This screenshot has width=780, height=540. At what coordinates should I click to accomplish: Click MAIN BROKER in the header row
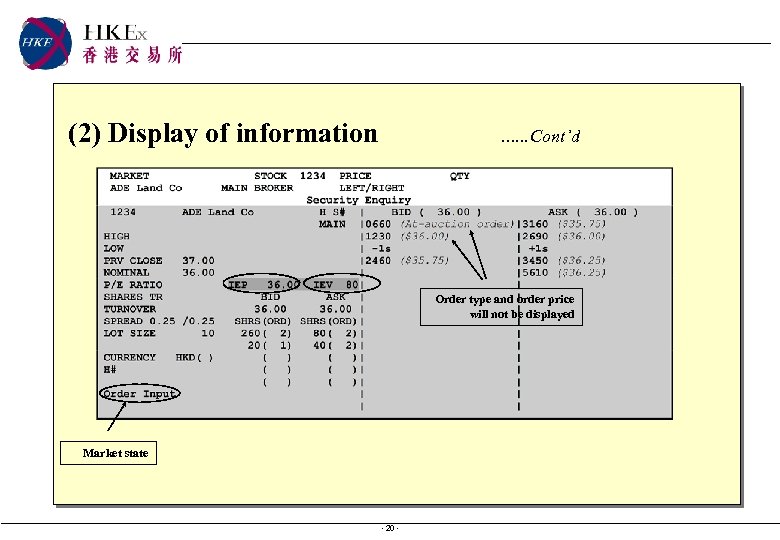257,188
